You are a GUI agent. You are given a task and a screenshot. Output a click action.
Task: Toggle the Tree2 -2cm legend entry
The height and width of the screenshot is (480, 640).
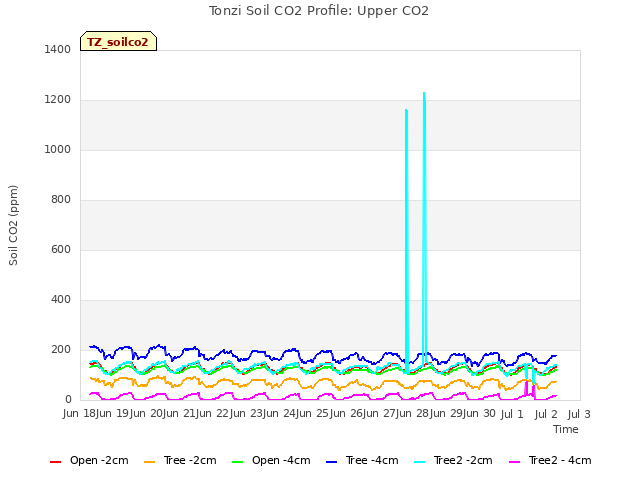[453, 460]
